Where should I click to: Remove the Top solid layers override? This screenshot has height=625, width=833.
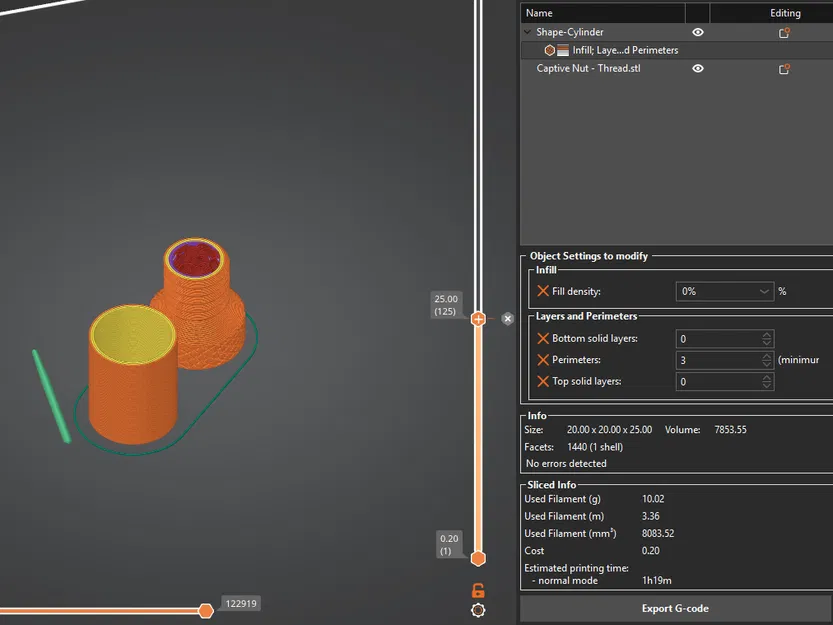click(x=542, y=381)
